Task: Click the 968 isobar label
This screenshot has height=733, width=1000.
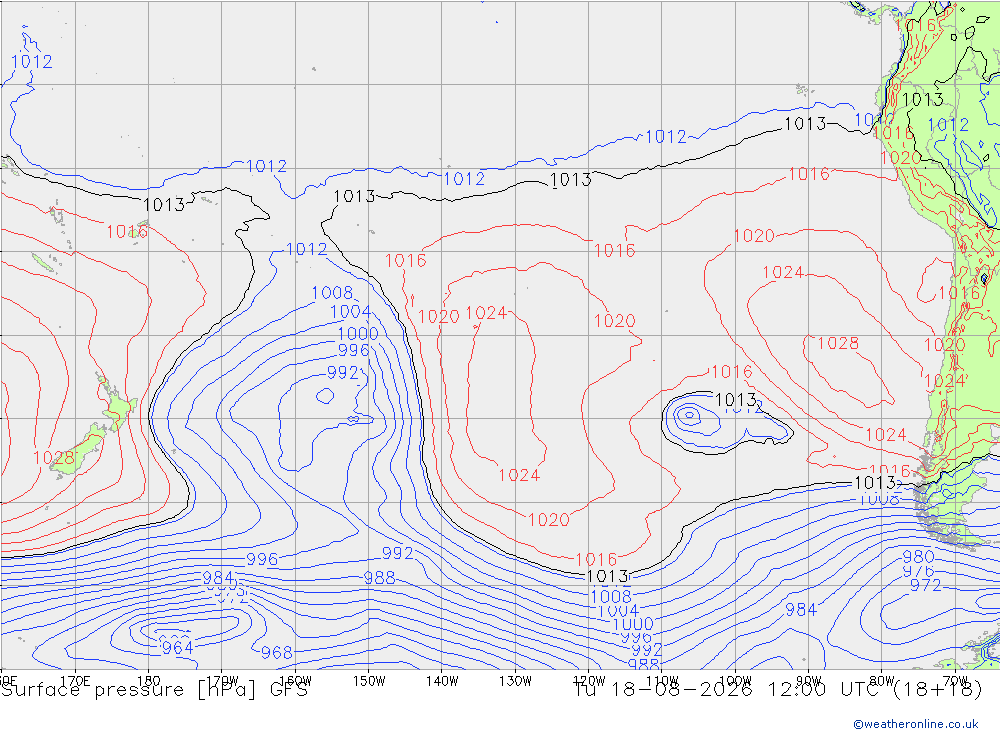Action: [277, 653]
